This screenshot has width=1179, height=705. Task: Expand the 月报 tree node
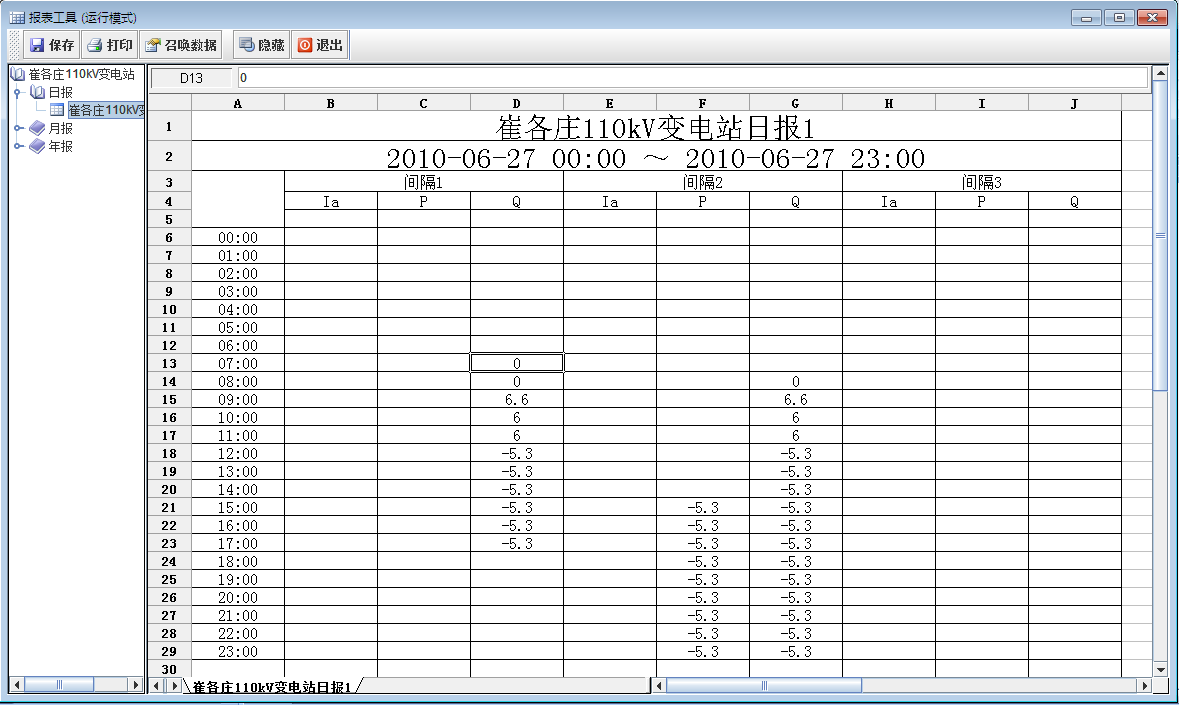pos(18,128)
